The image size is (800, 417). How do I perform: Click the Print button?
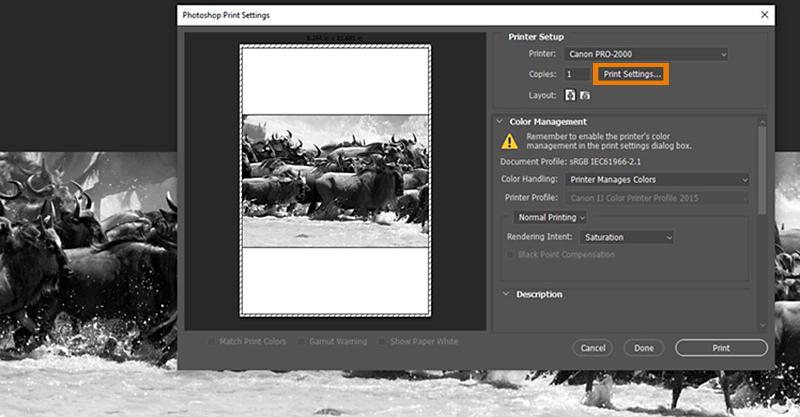pos(721,348)
